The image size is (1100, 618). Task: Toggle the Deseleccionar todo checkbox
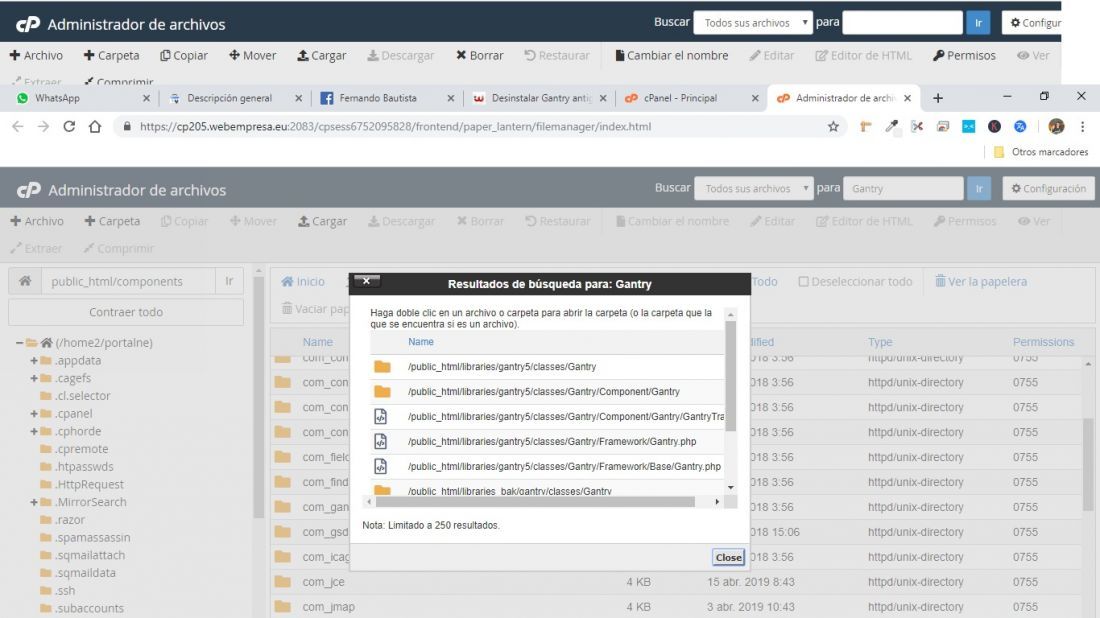(x=803, y=281)
